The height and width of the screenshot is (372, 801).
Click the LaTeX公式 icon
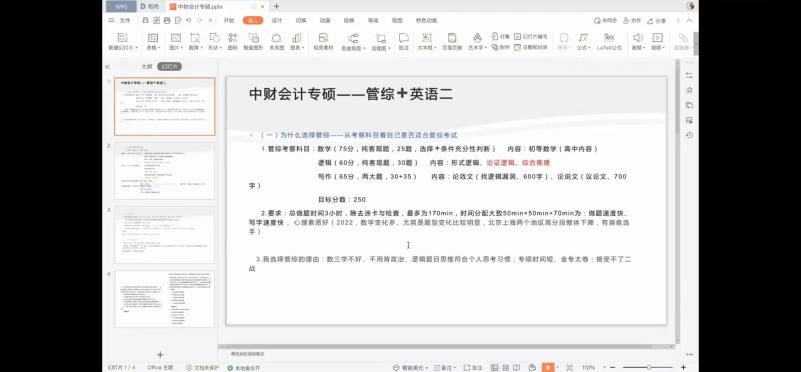609,41
